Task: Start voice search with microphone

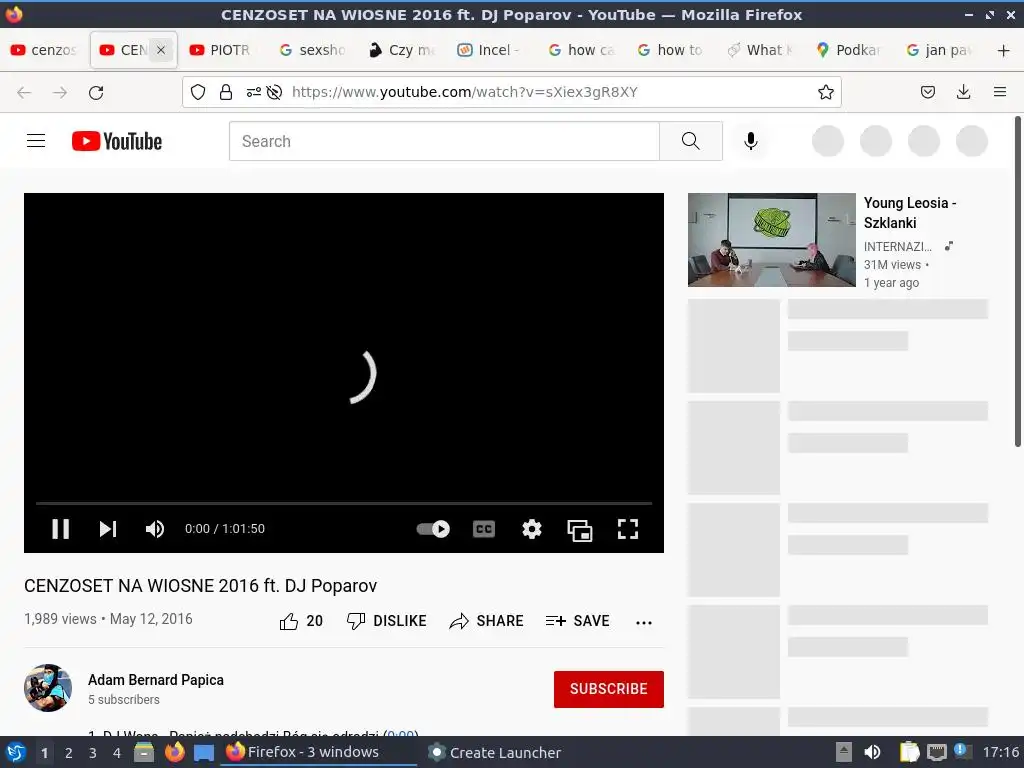Action: click(751, 141)
